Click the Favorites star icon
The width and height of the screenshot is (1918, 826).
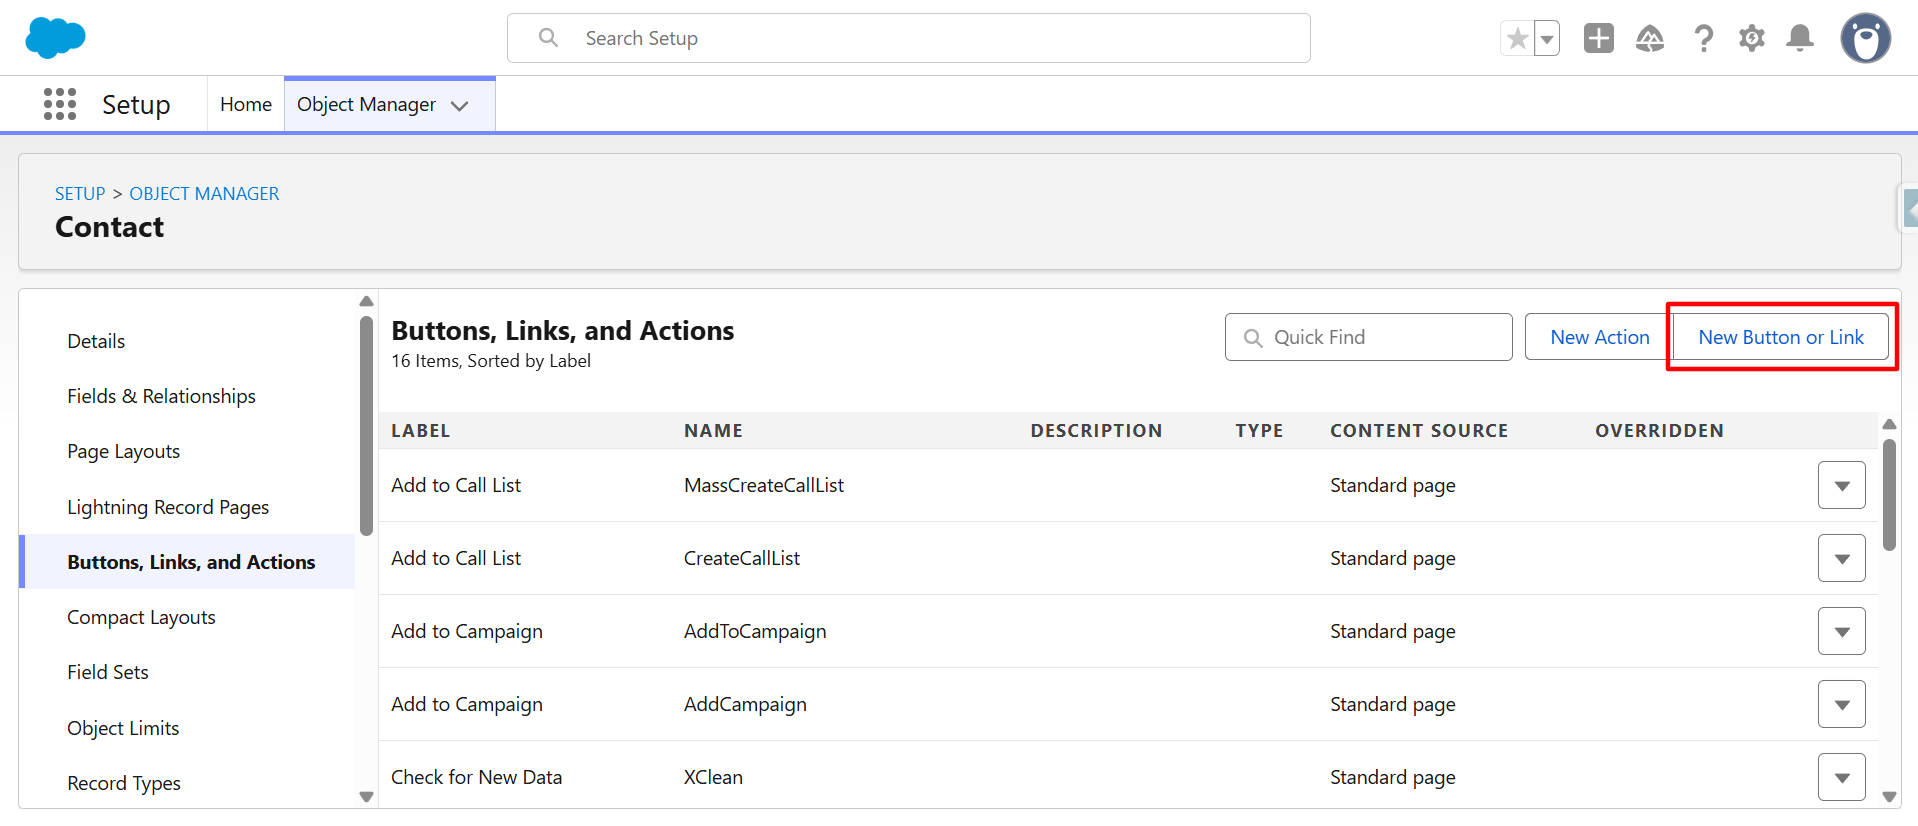point(1517,39)
